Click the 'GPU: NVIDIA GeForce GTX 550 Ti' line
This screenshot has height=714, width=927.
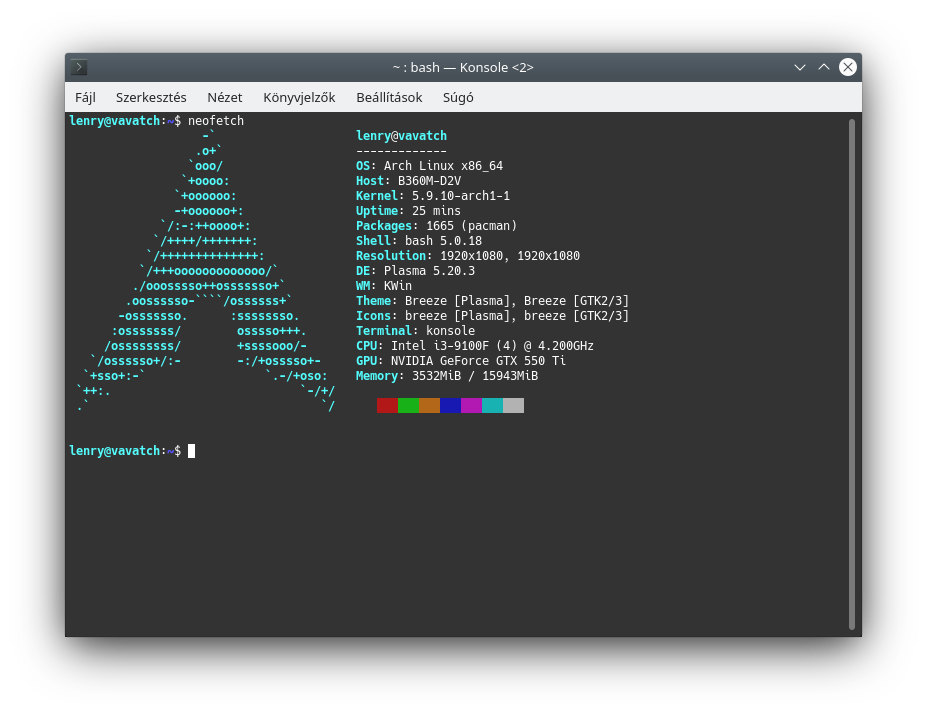pyautogui.click(x=461, y=361)
